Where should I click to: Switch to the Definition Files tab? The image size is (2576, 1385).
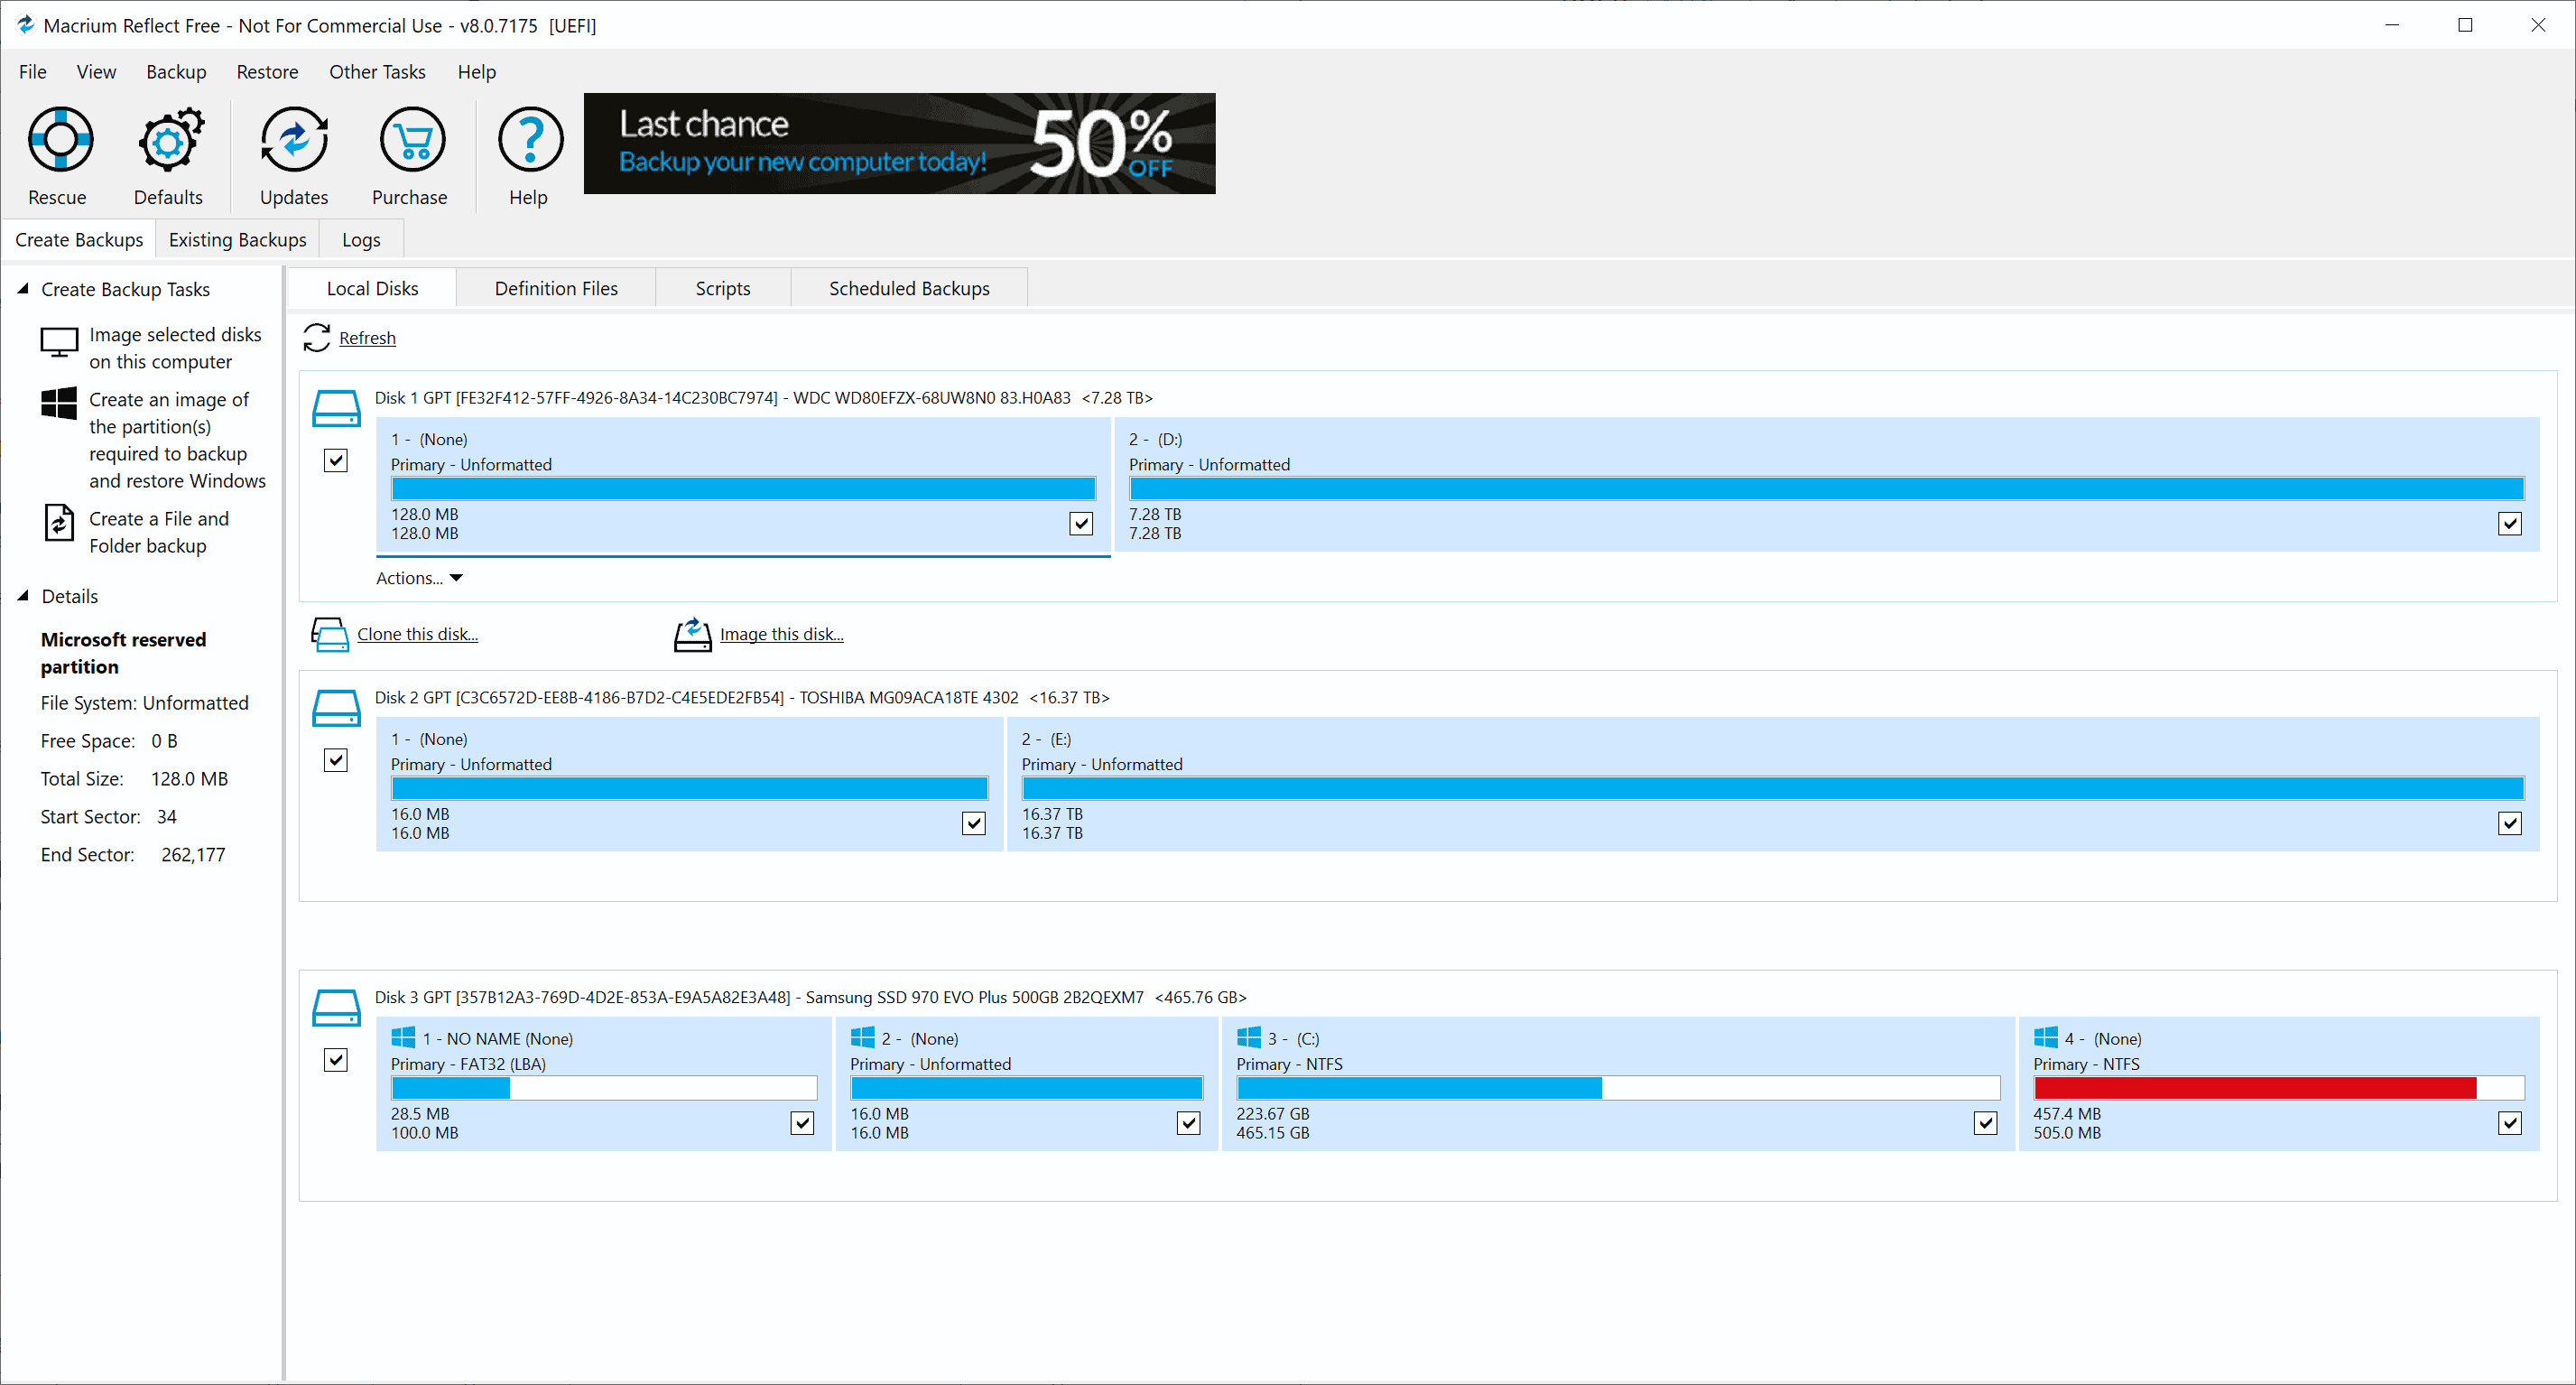[554, 286]
